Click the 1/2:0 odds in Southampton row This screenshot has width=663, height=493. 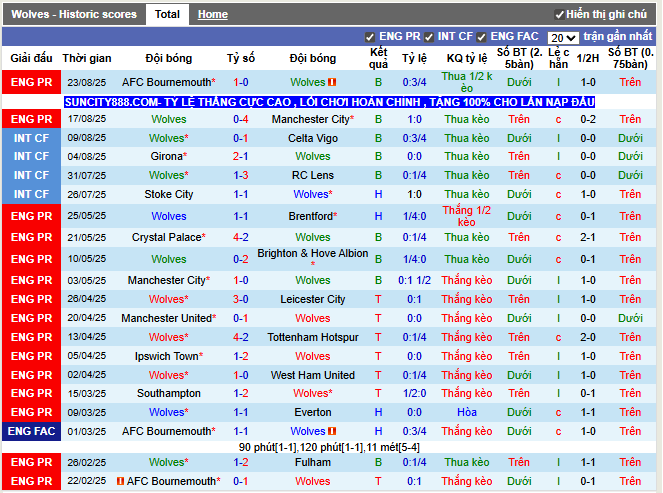coord(414,393)
